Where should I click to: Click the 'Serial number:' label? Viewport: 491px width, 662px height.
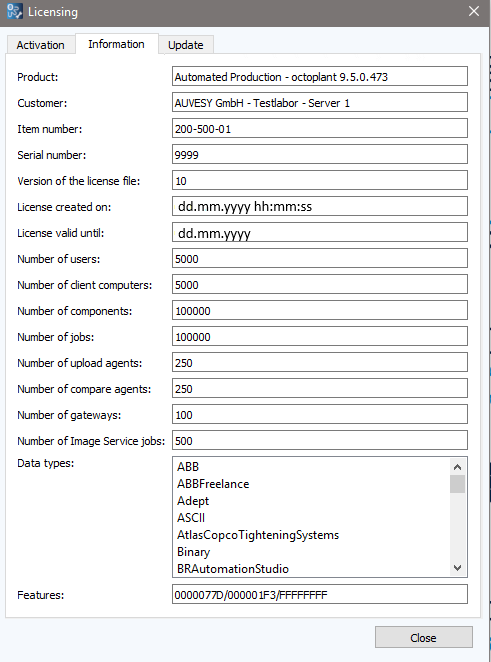point(52,155)
